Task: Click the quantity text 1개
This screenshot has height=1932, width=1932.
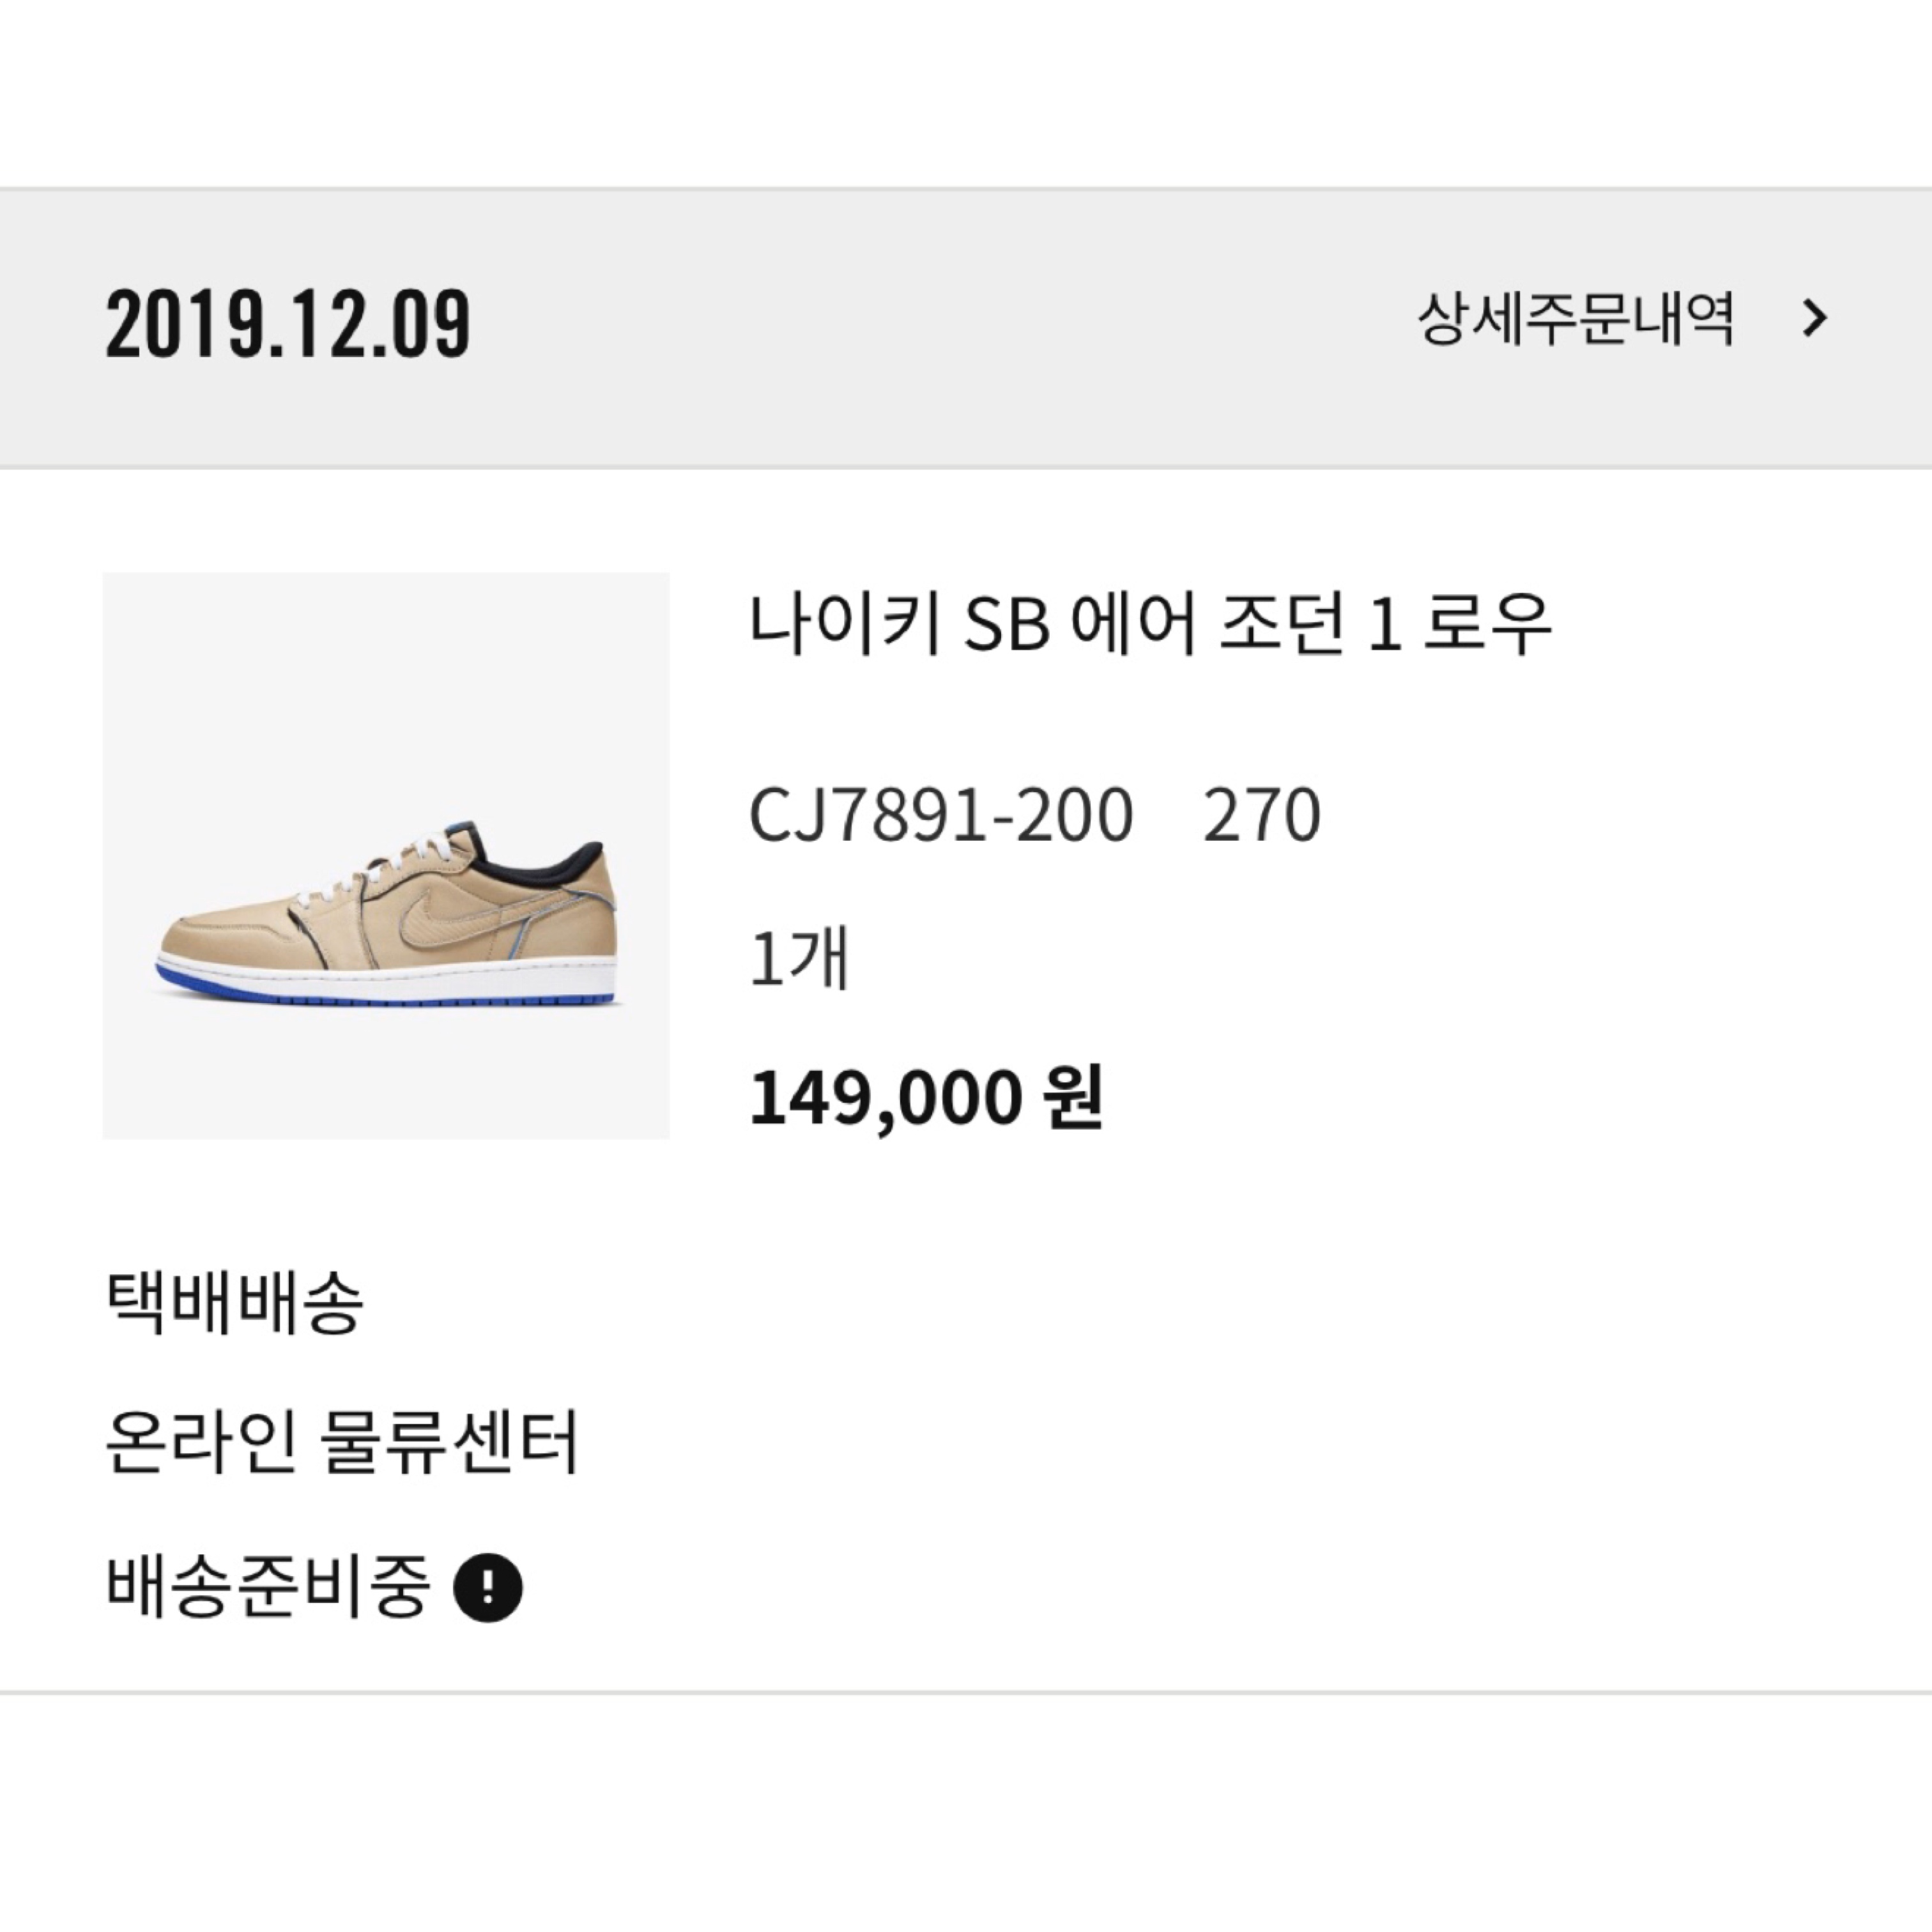Action: (799, 957)
